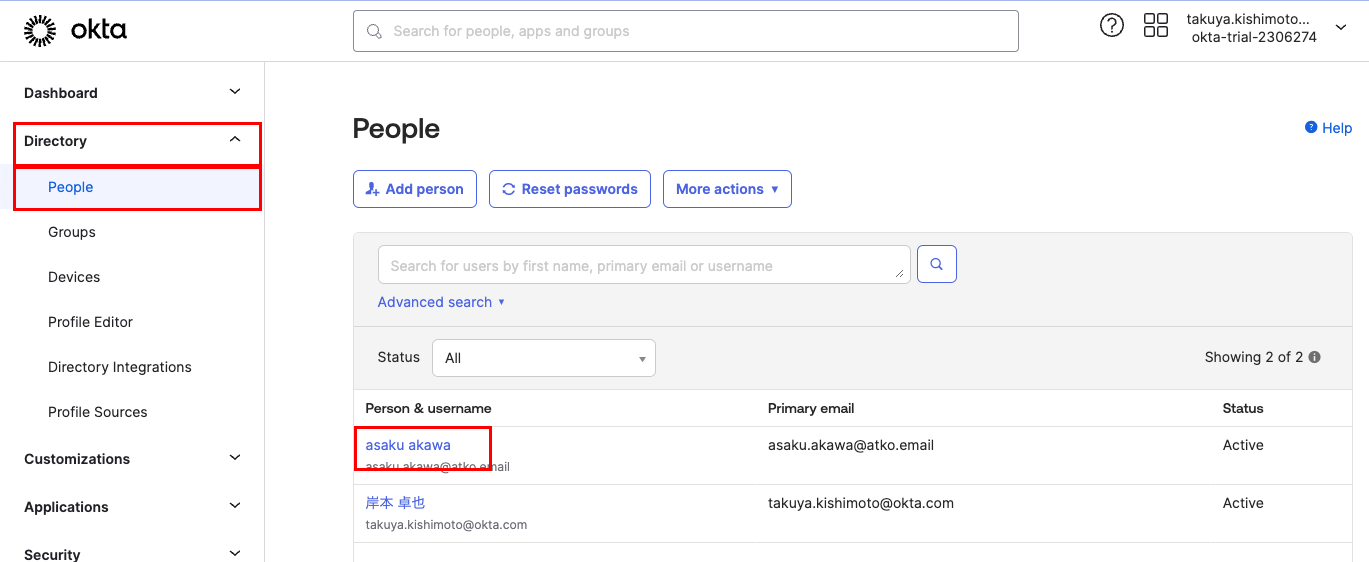Image resolution: width=1369 pixels, height=562 pixels.
Task: Open the More actions dropdown
Action: (x=727, y=189)
